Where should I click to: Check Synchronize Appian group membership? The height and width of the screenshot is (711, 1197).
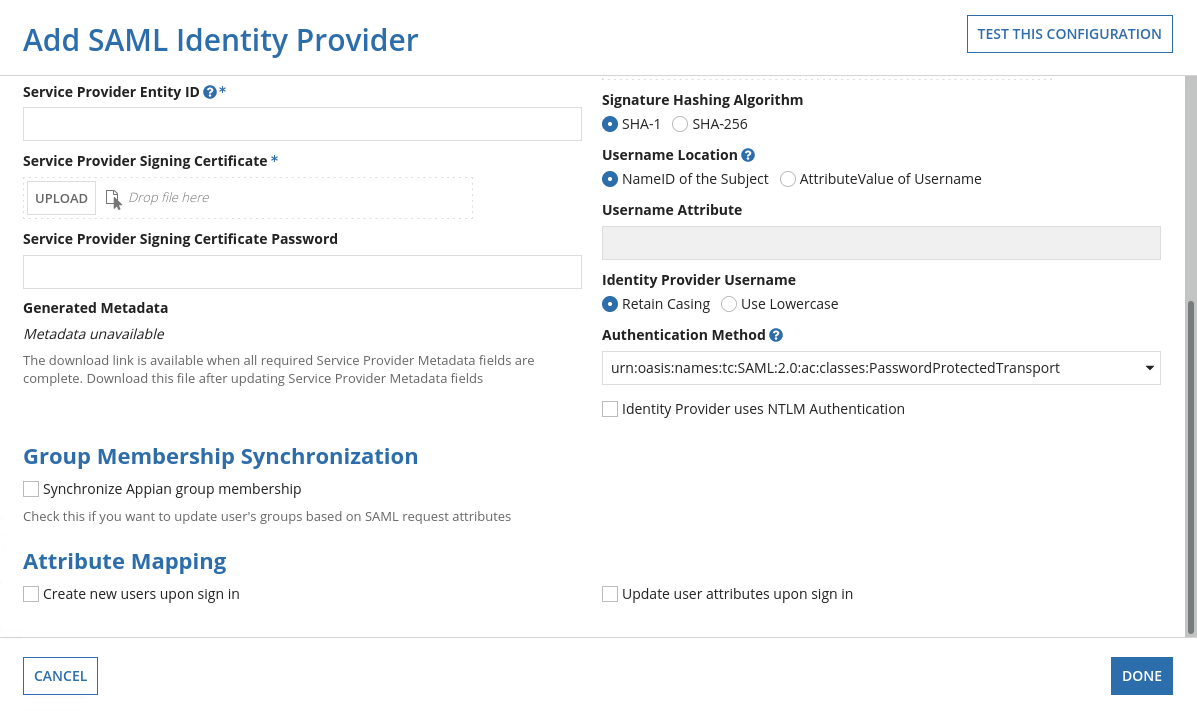tap(31, 489)
